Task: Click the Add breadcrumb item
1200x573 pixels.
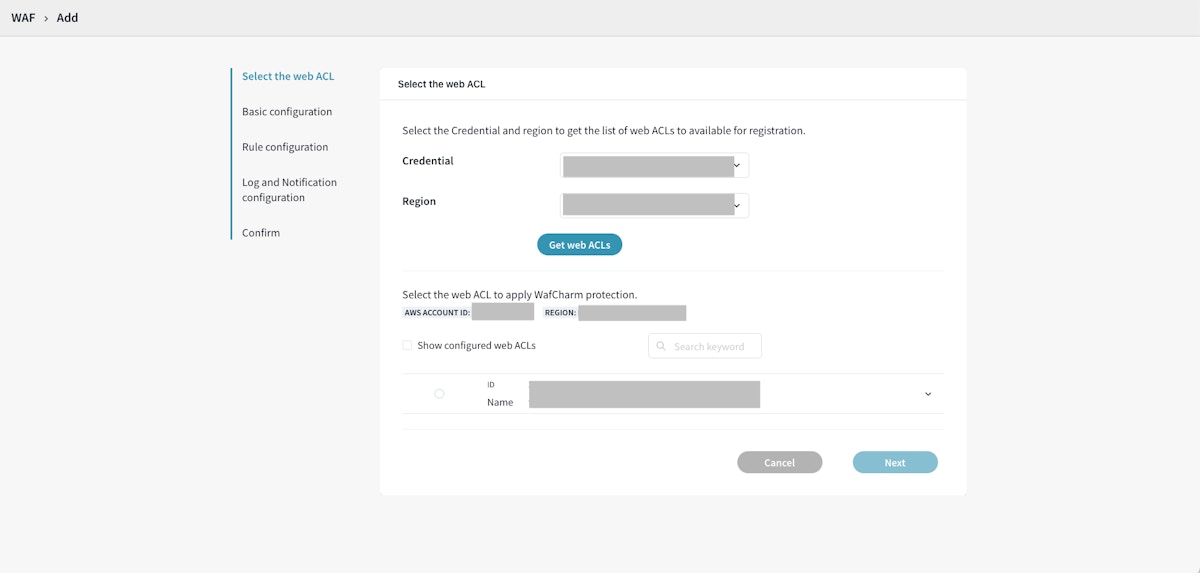Action: pyautogui.click(x=67, y=18)
